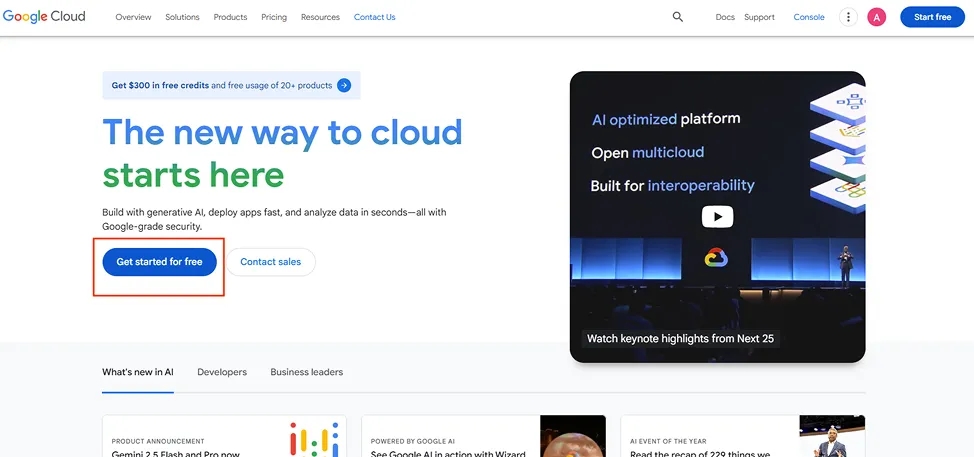
Task: Open the Support link
Action: click(759, 17)
